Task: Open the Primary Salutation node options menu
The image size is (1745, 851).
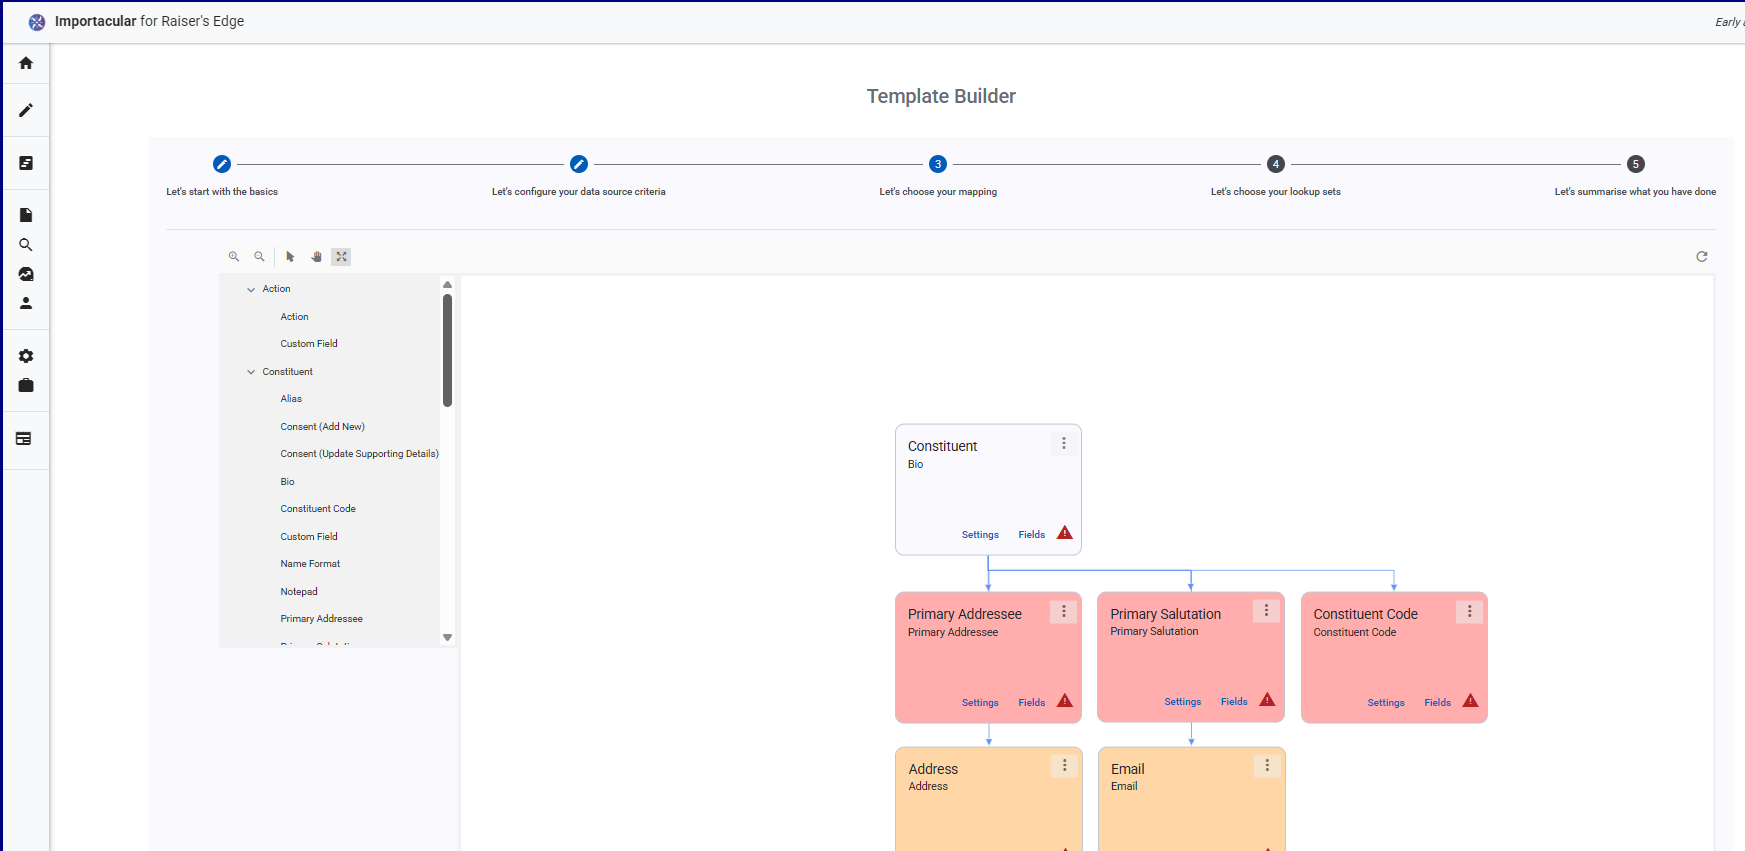Action: click(1266, 611)
